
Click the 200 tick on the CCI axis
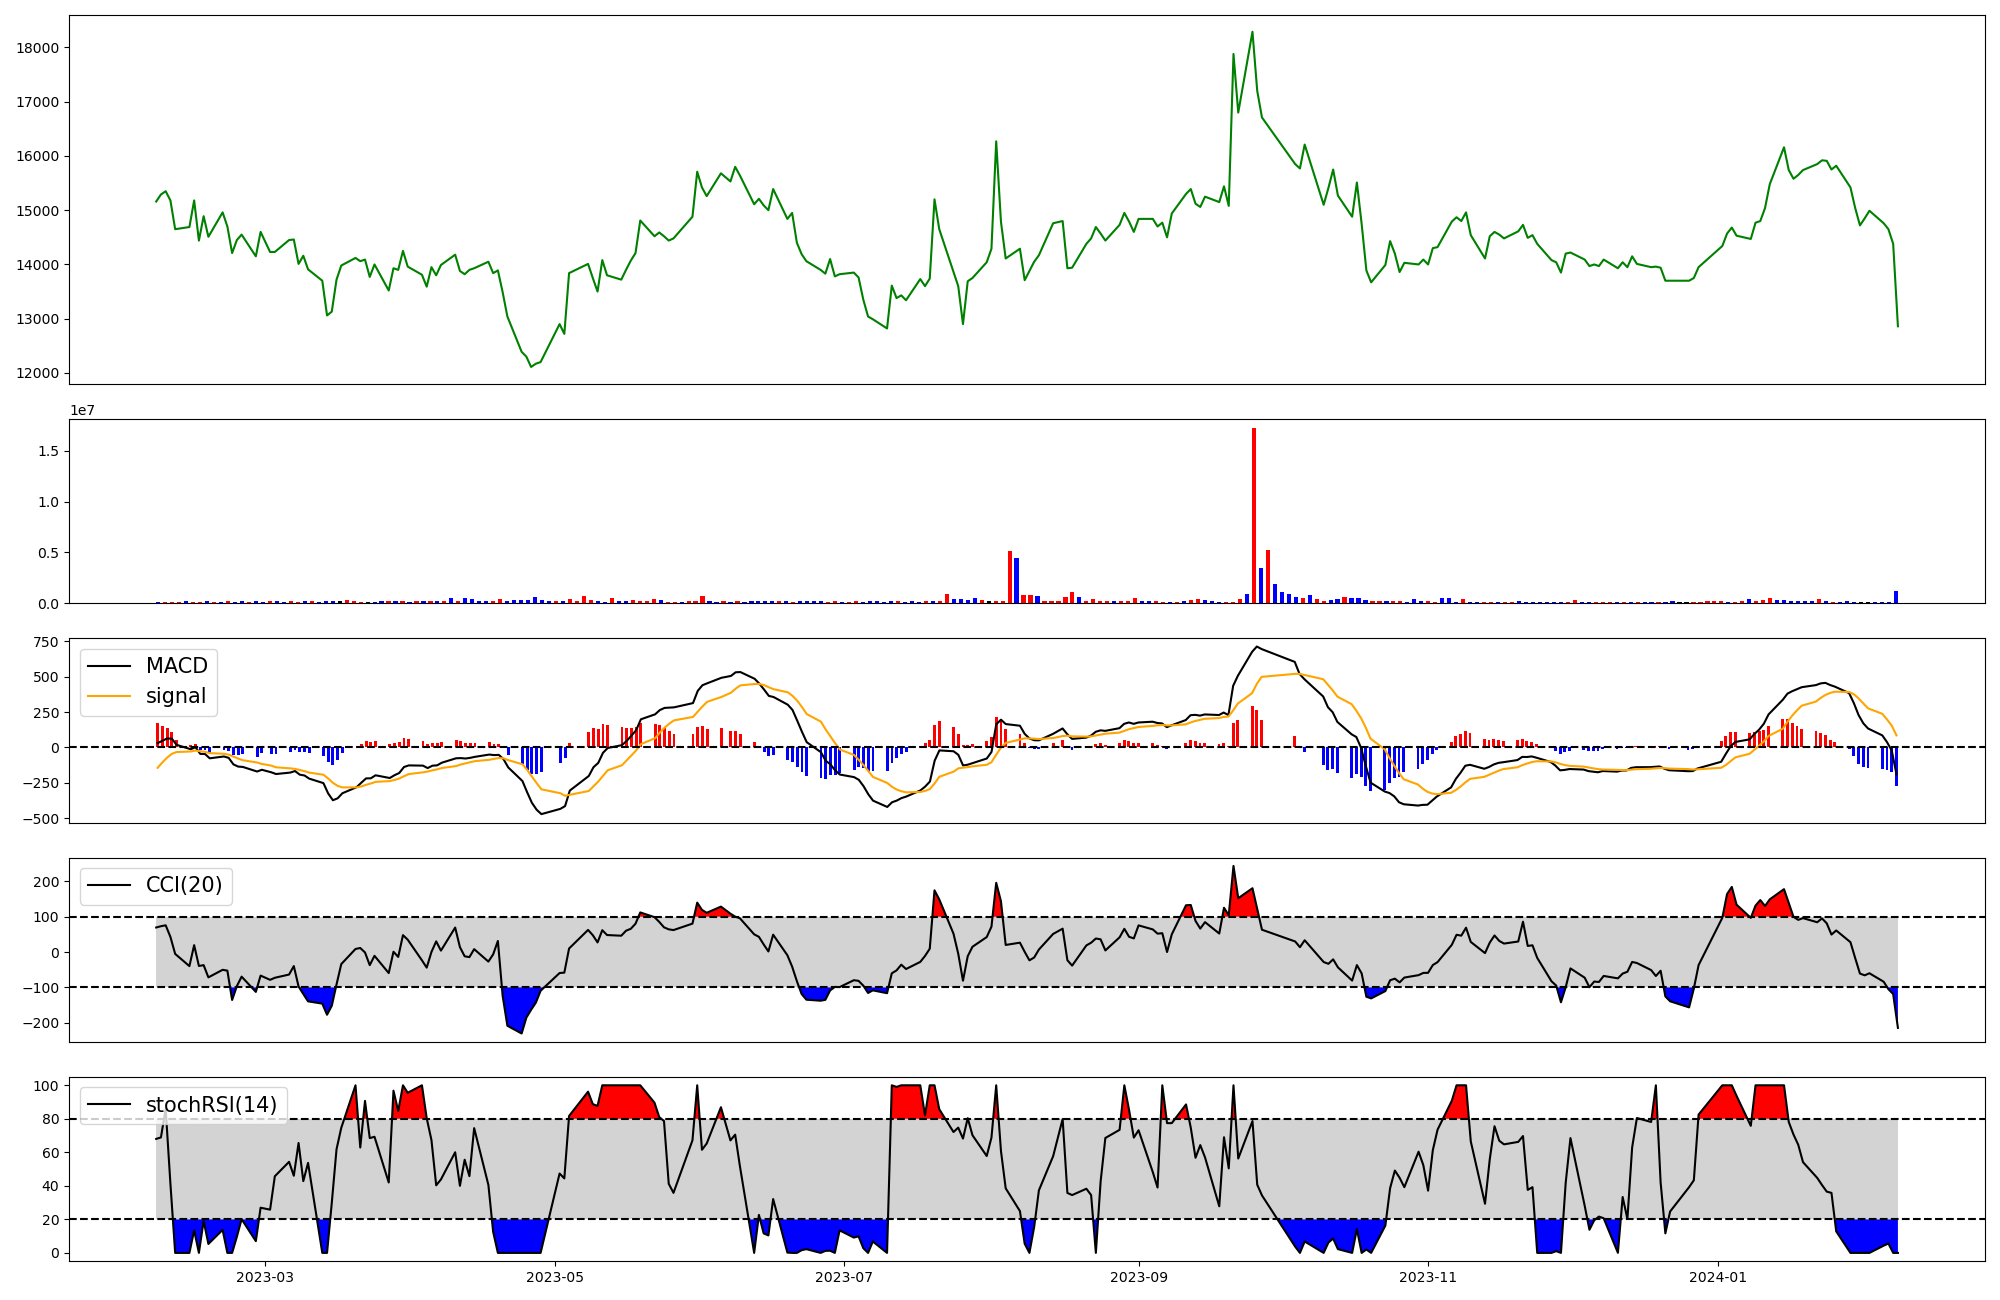[x=46, y=882]
